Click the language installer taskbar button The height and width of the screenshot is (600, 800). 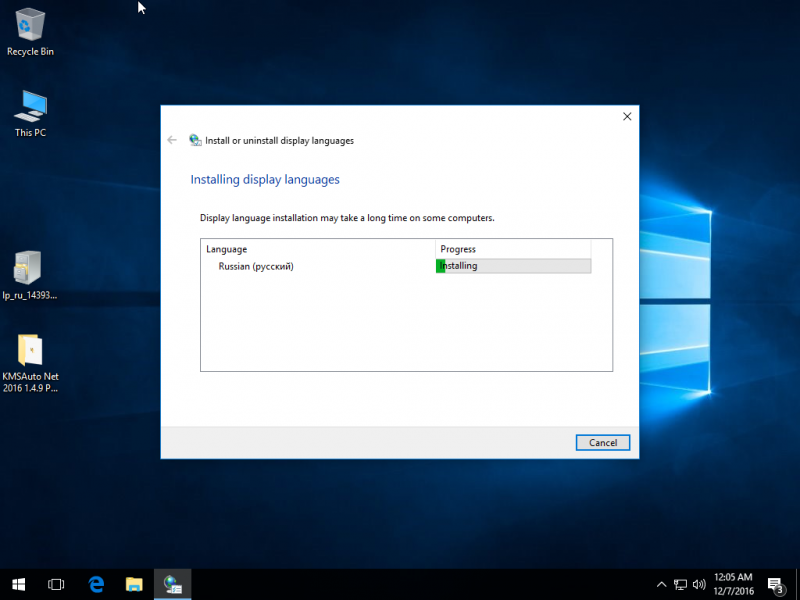click(x=172, y=585)
